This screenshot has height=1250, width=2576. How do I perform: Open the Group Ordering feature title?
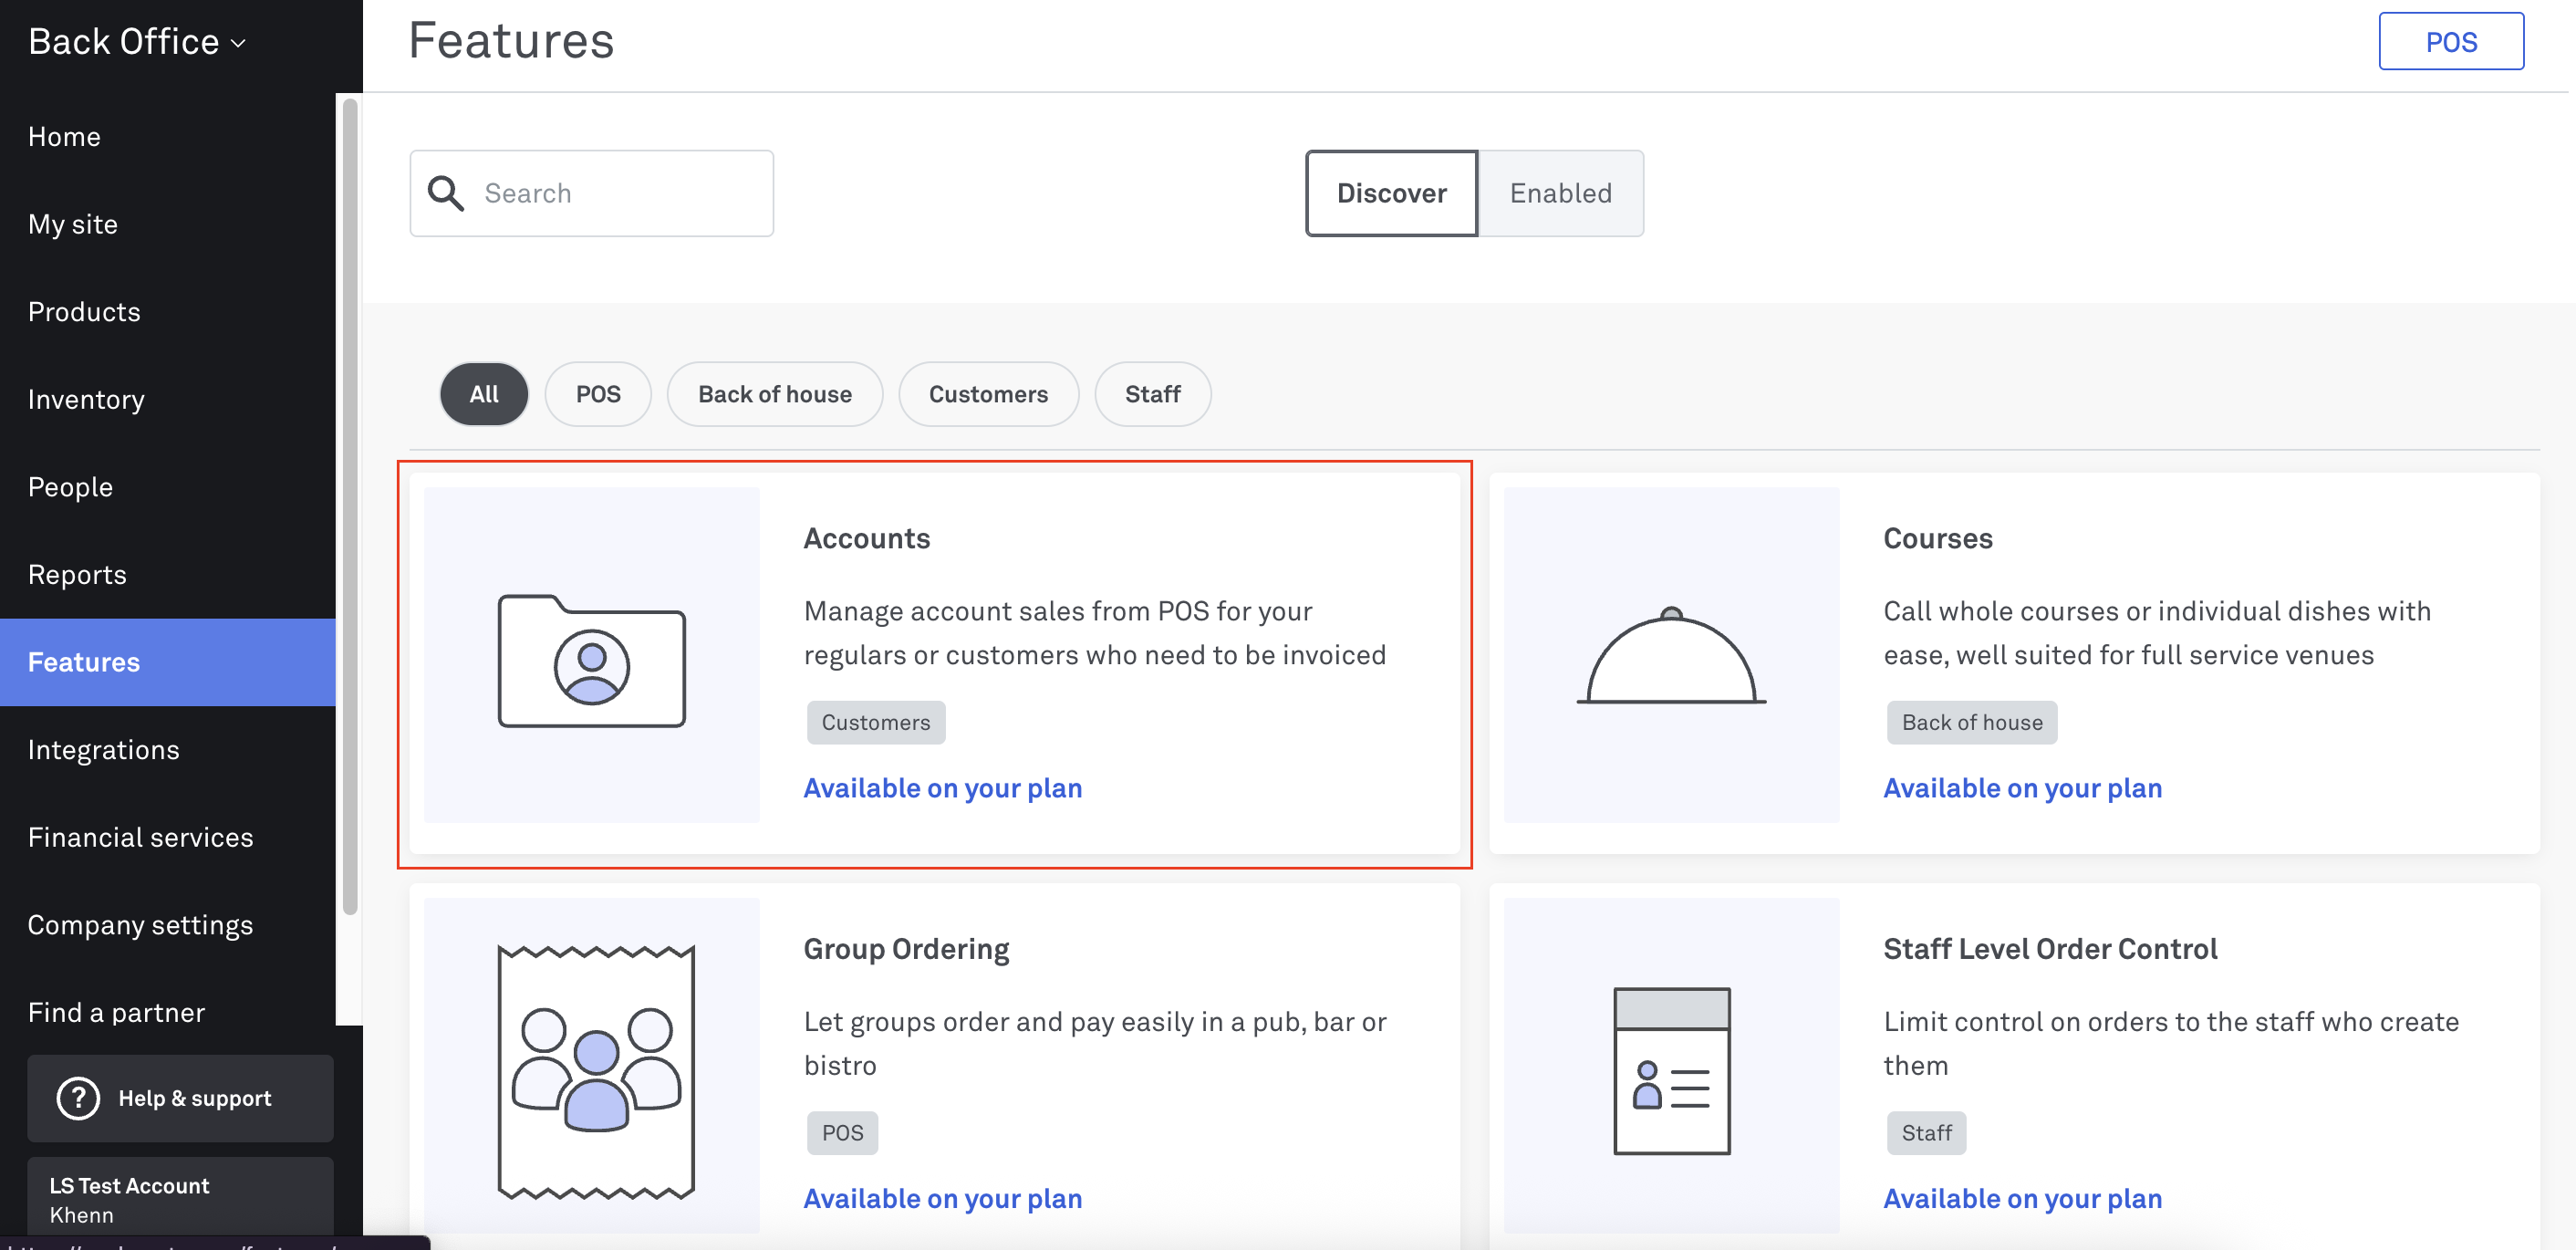[x=906, y=949]
